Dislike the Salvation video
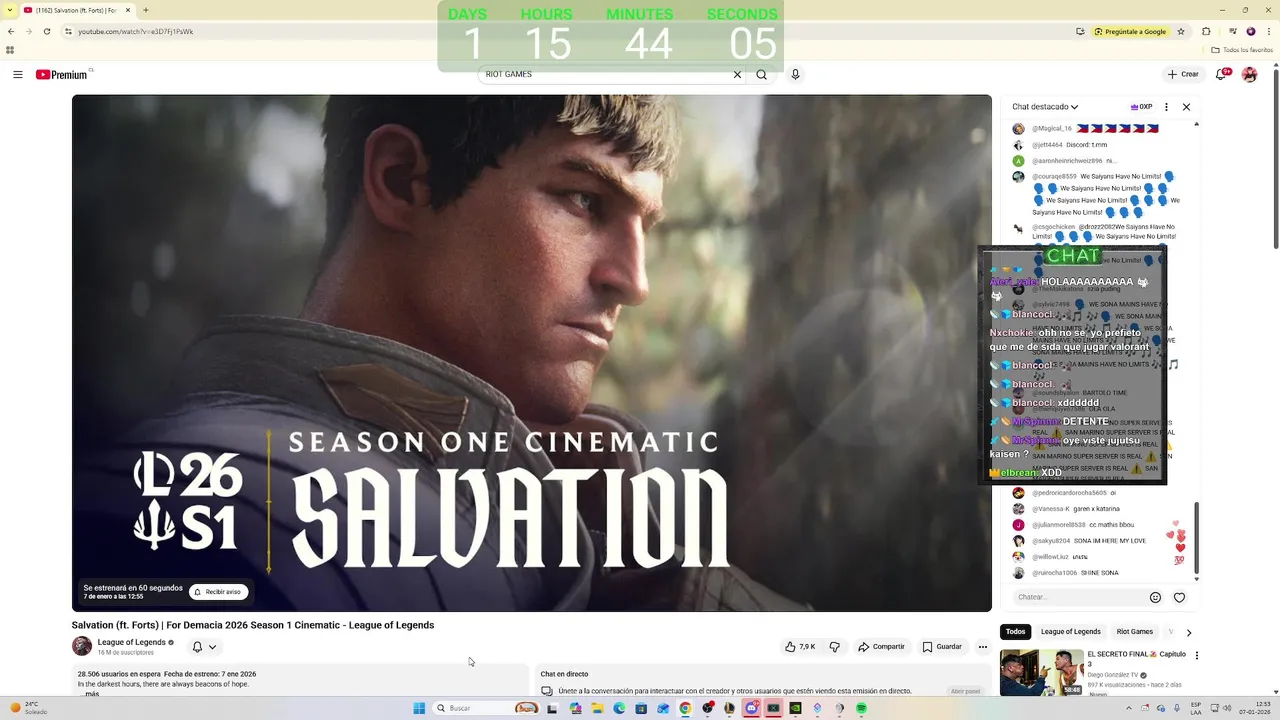This screenshot has height=720, width=1280. point(835,647)
